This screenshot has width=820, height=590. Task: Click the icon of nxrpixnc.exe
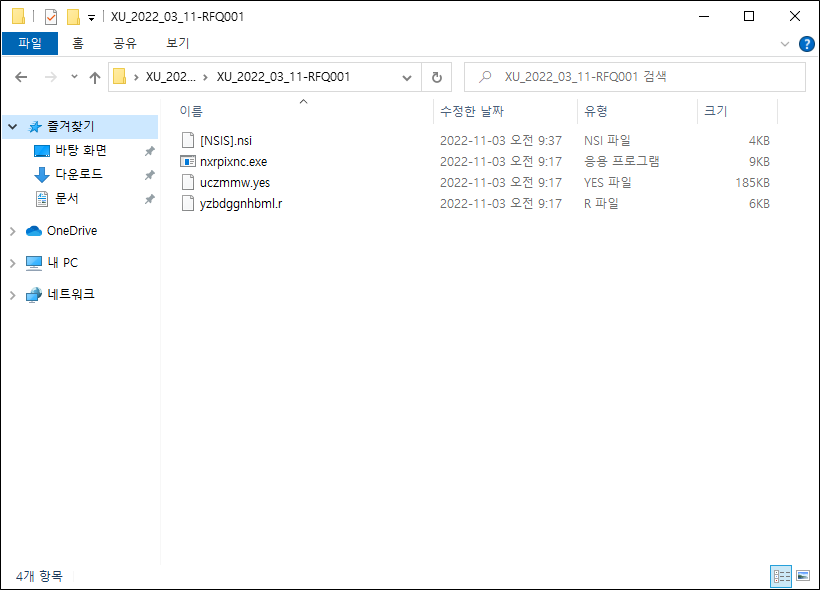click(188, 162)
